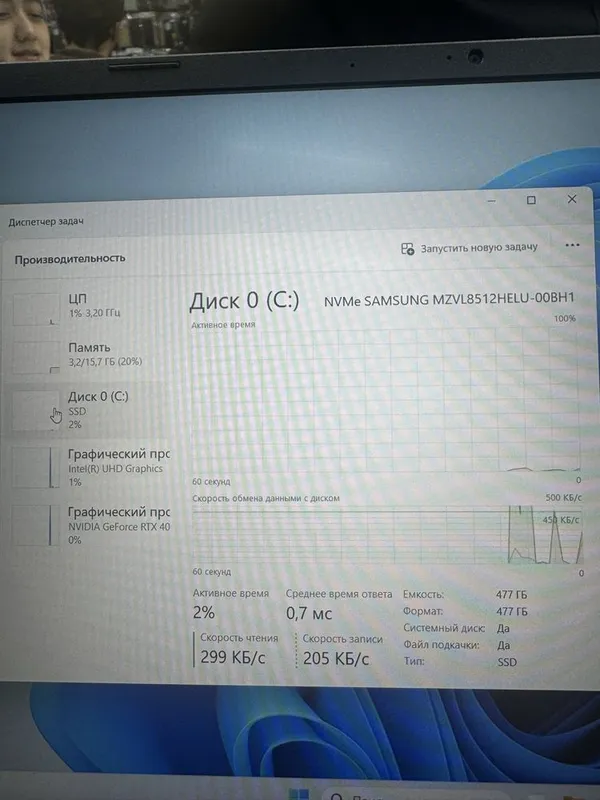The height and width of the screenshot is (800, 600).
Task: Click the Системный диск label
Action: [x=444, y=628]
